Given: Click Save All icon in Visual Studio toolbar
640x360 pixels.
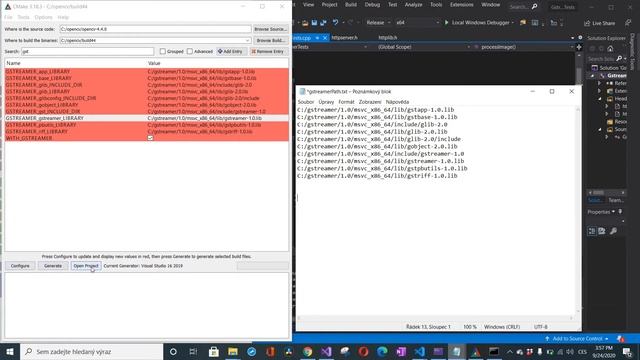Looking at the screenshot, I should (323, 23).
